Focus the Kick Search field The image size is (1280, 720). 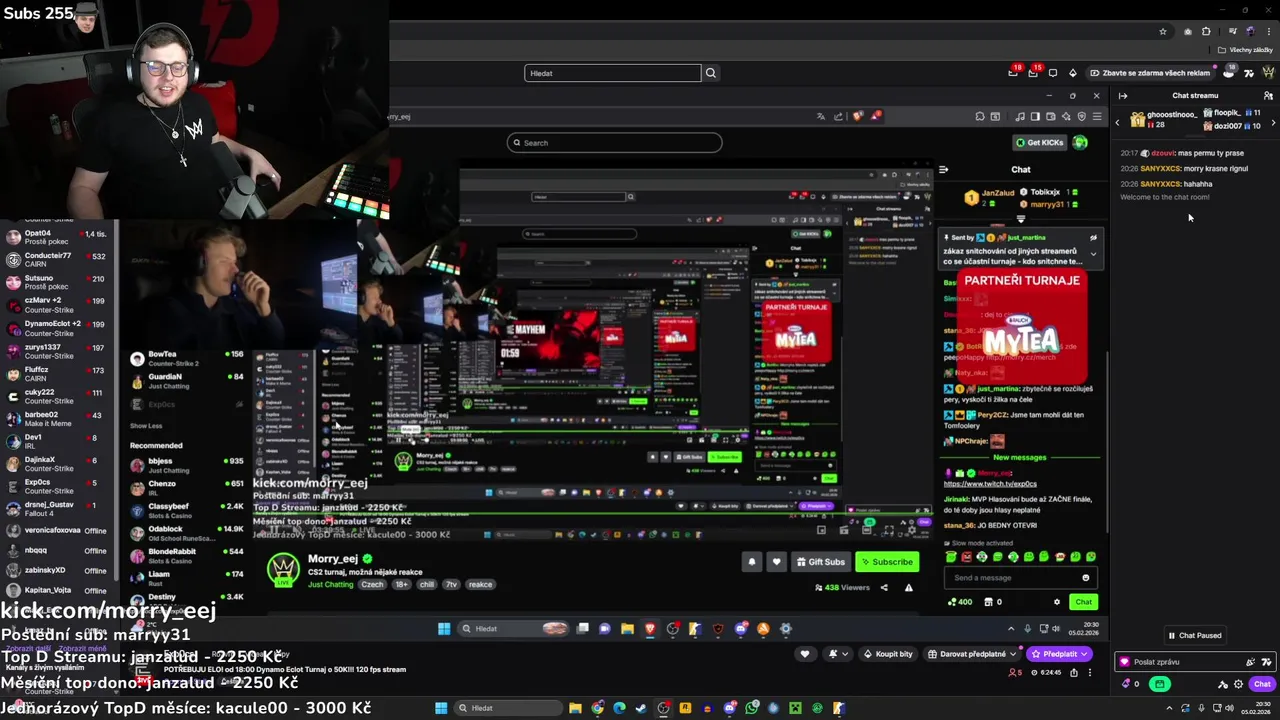(614, 143)
